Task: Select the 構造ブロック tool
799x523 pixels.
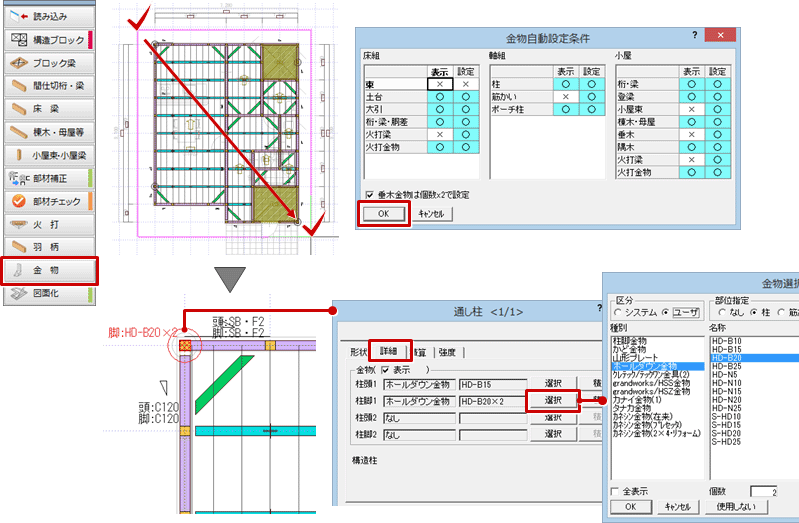Action: click(49, 40)
